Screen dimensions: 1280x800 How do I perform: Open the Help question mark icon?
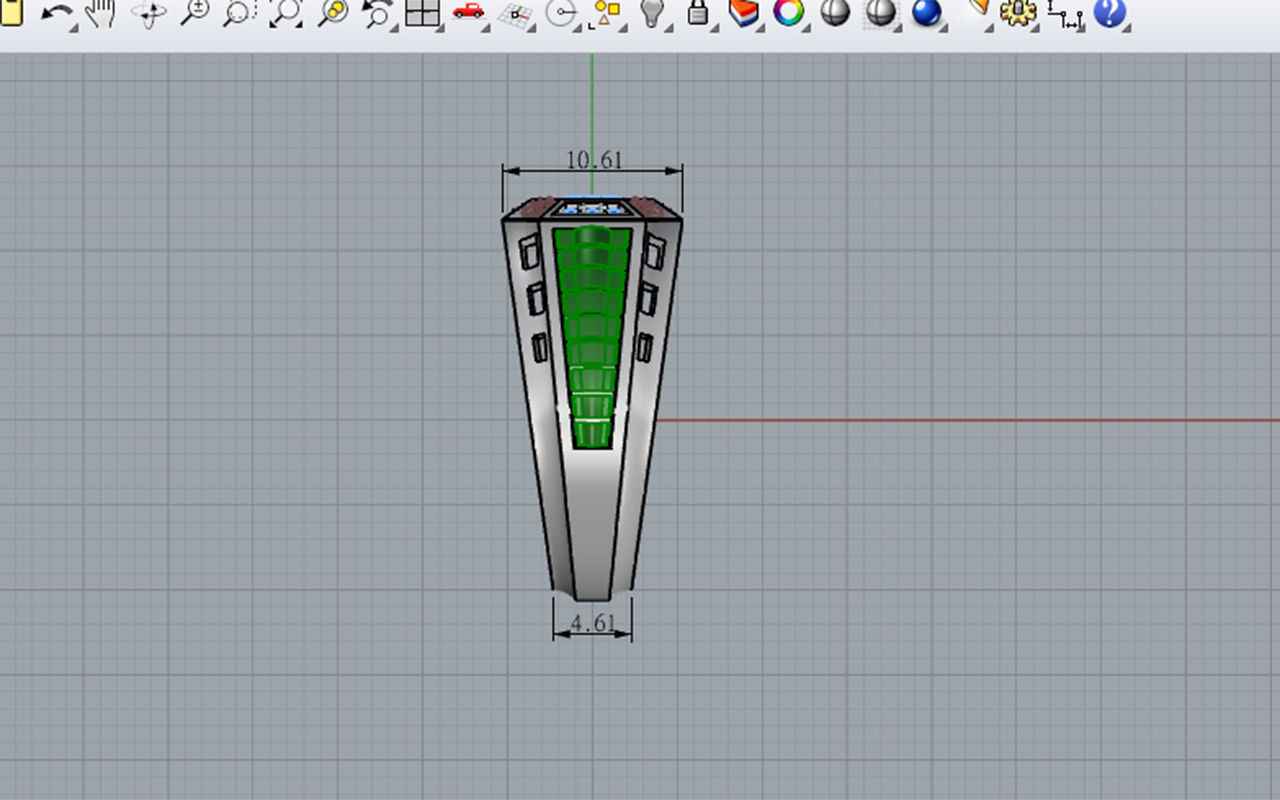[1110, 13]
